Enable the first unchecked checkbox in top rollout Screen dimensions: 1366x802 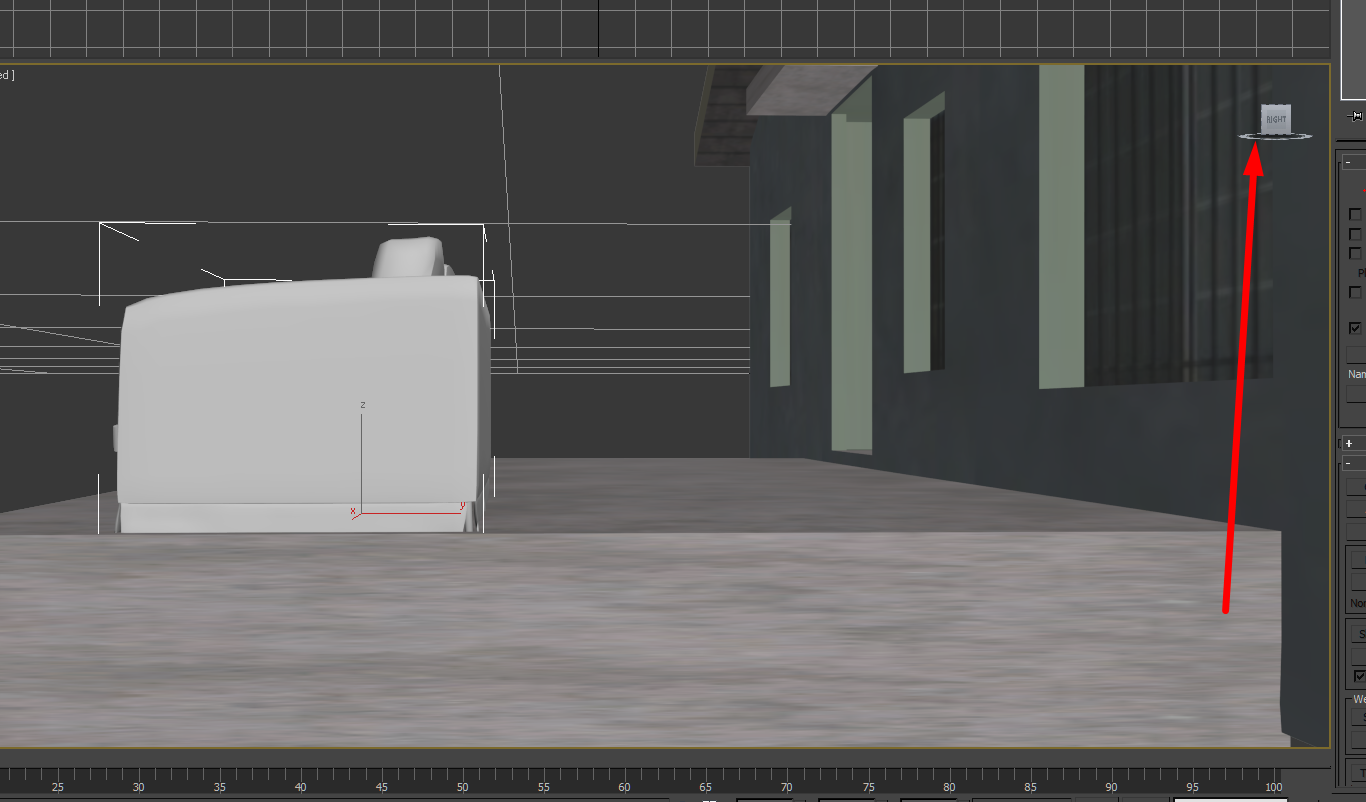tap(1356, 214)
